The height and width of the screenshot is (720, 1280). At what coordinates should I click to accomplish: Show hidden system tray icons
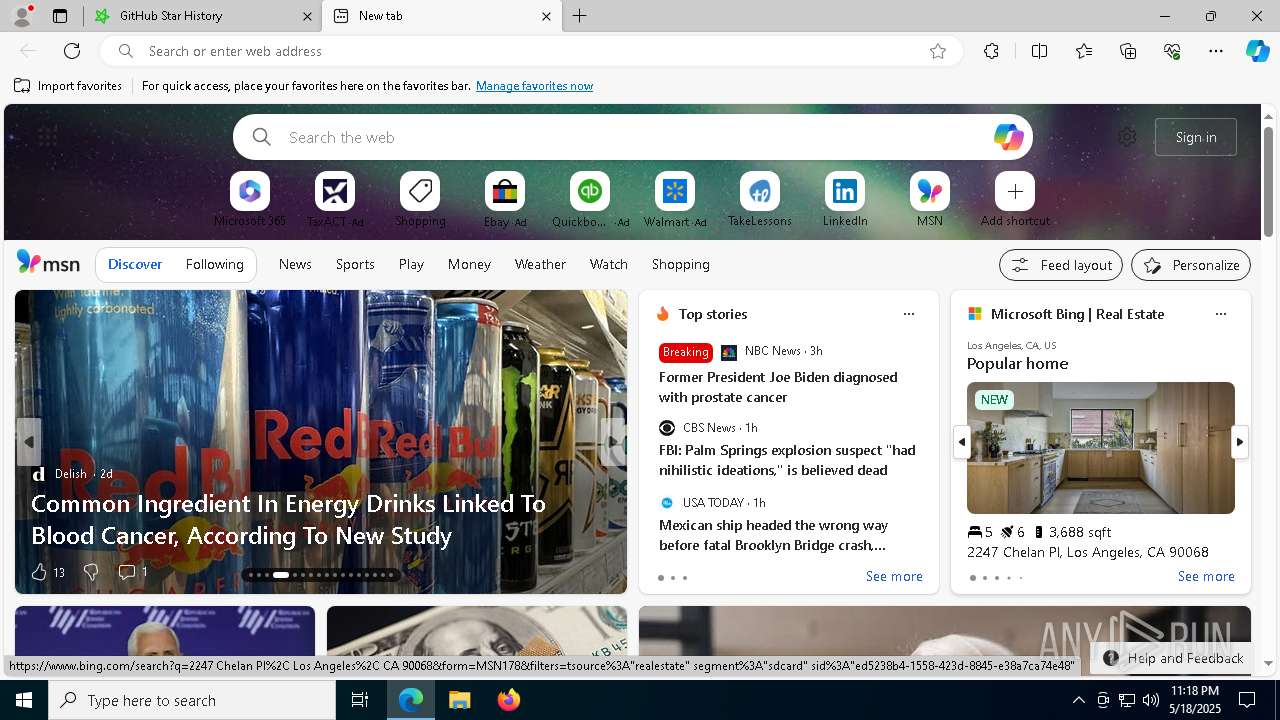tap(1078, 700)
